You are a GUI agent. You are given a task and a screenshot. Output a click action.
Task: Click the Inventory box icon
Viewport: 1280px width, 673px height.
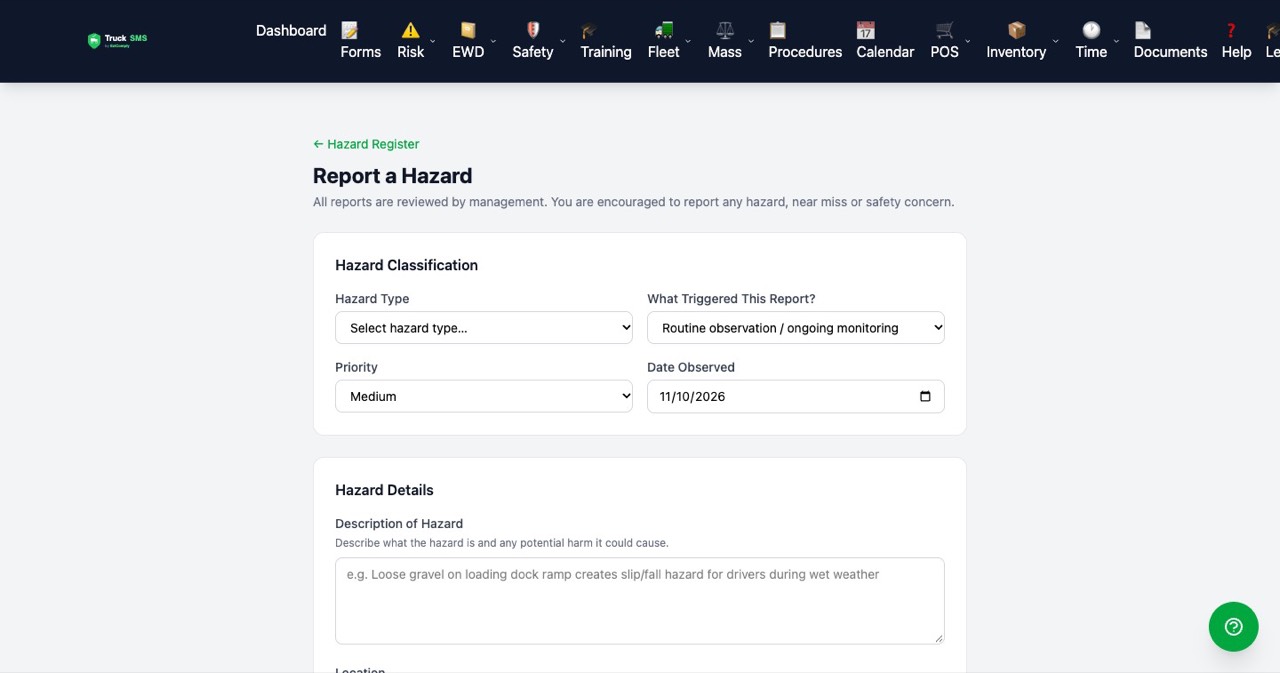pyautogui.click(x=1016, y=30)
